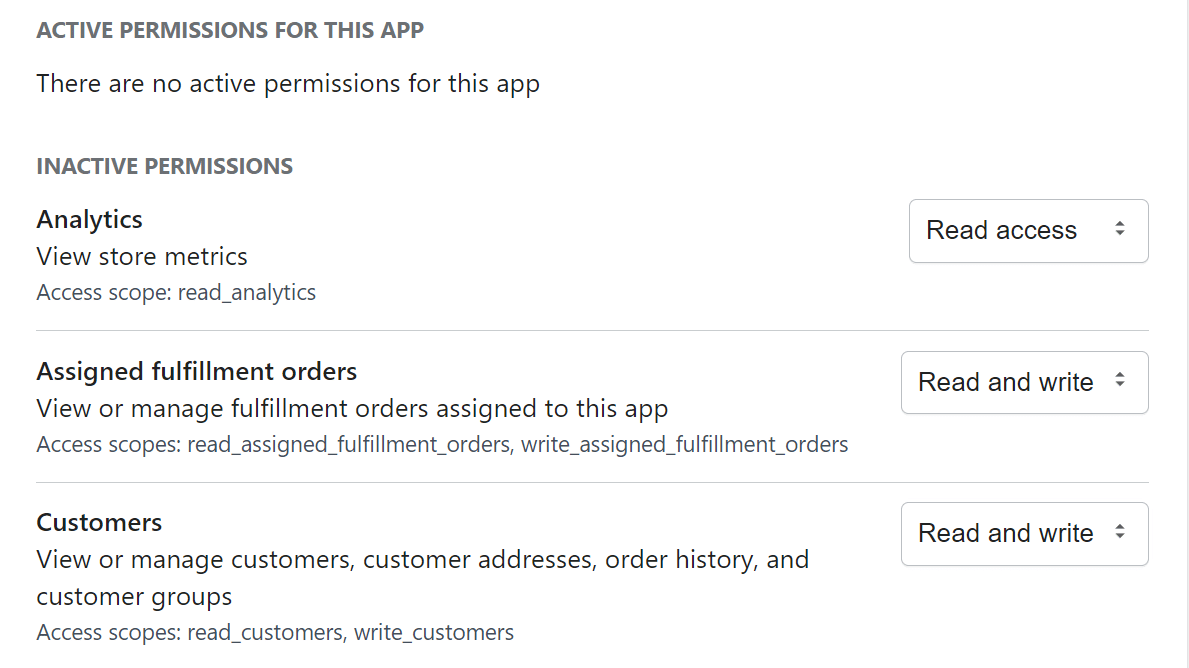Image resolution: width=1189 pixels, height=668 pixels.
Task: Select the Analytics permission title
Action: coord(90,219)
